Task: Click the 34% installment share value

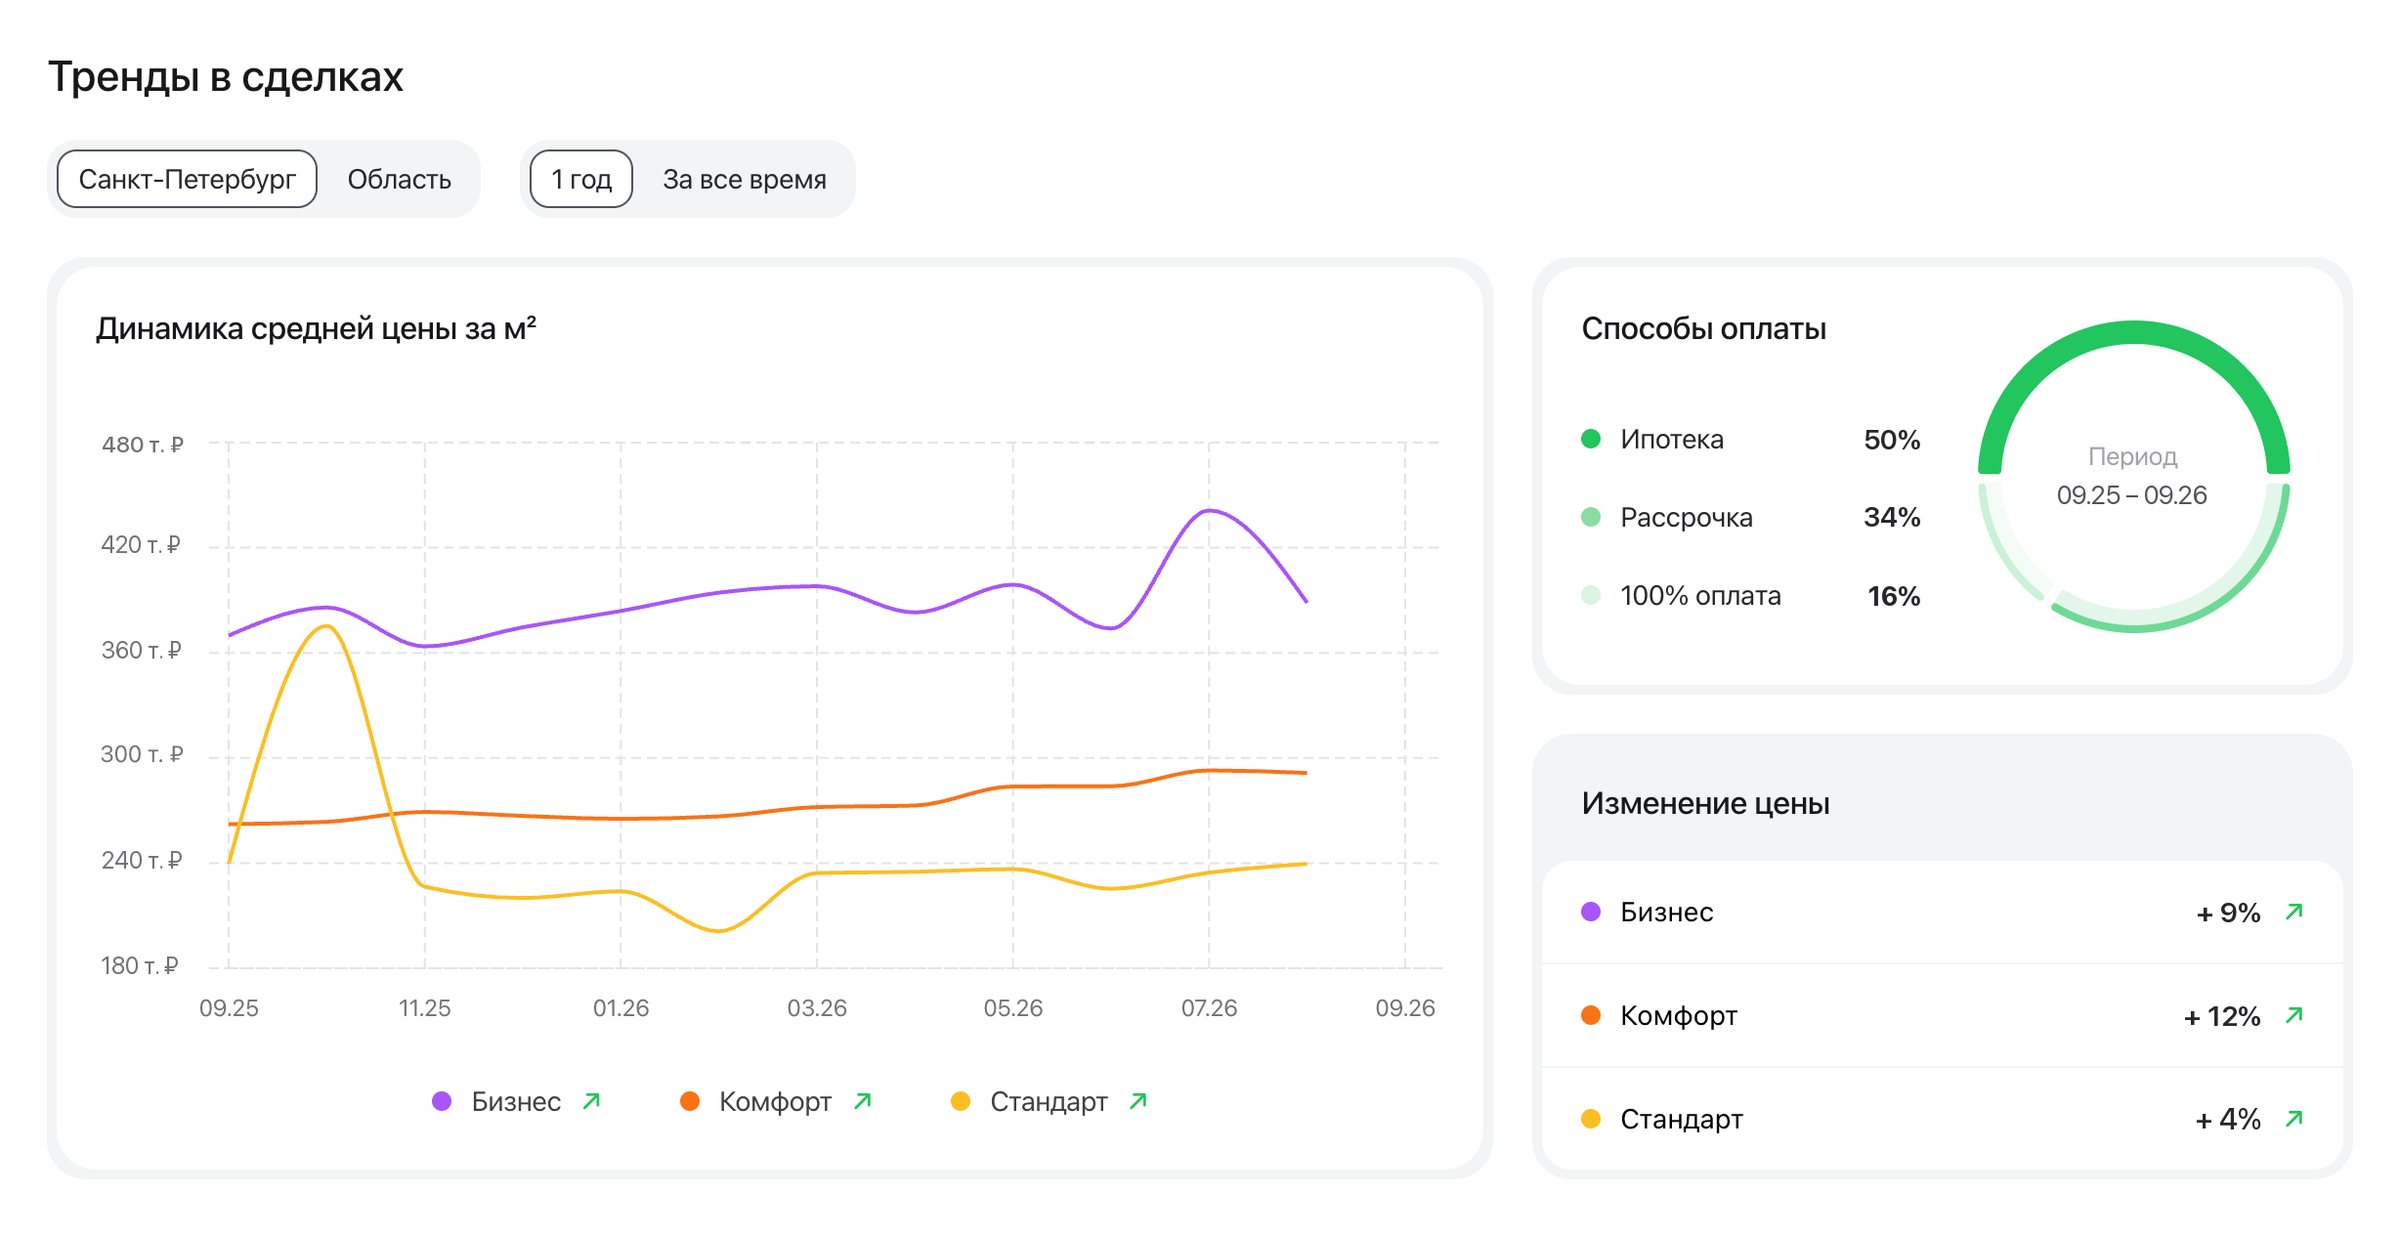Action: 1892,518
